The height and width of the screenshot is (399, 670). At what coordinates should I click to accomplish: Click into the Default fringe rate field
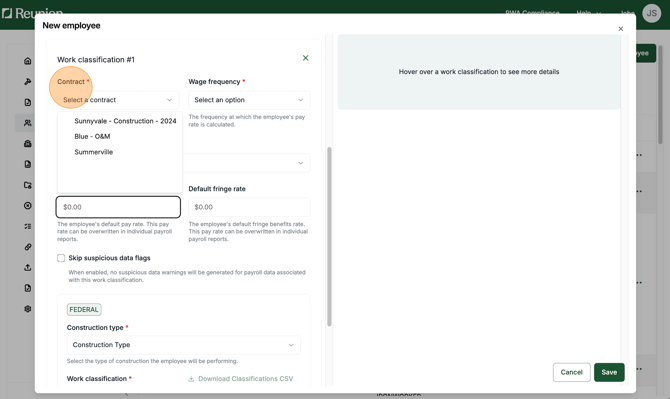coord(249,207)
